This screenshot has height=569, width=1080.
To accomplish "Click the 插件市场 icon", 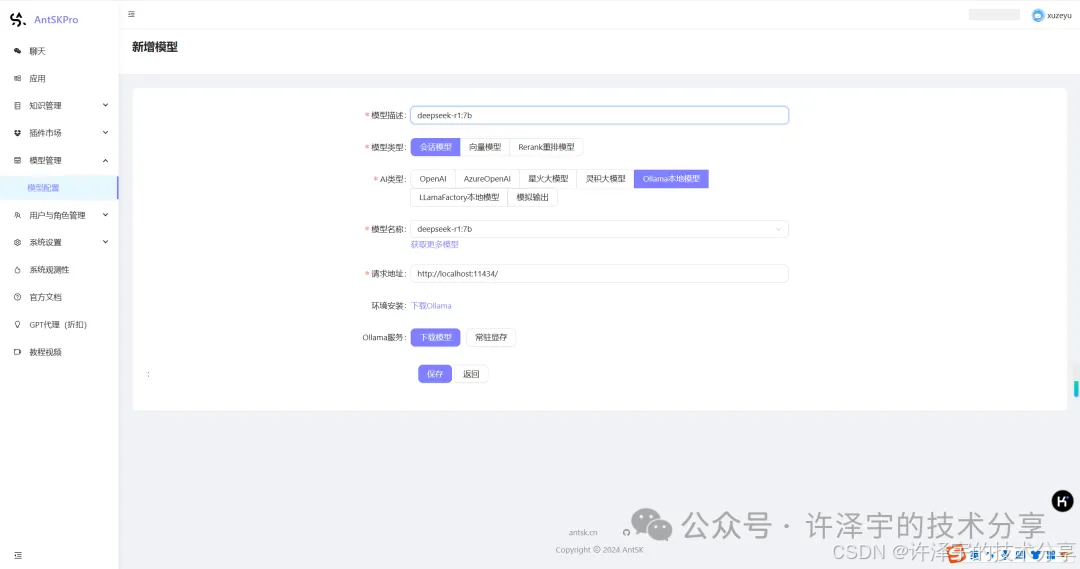I will [17, 133].
